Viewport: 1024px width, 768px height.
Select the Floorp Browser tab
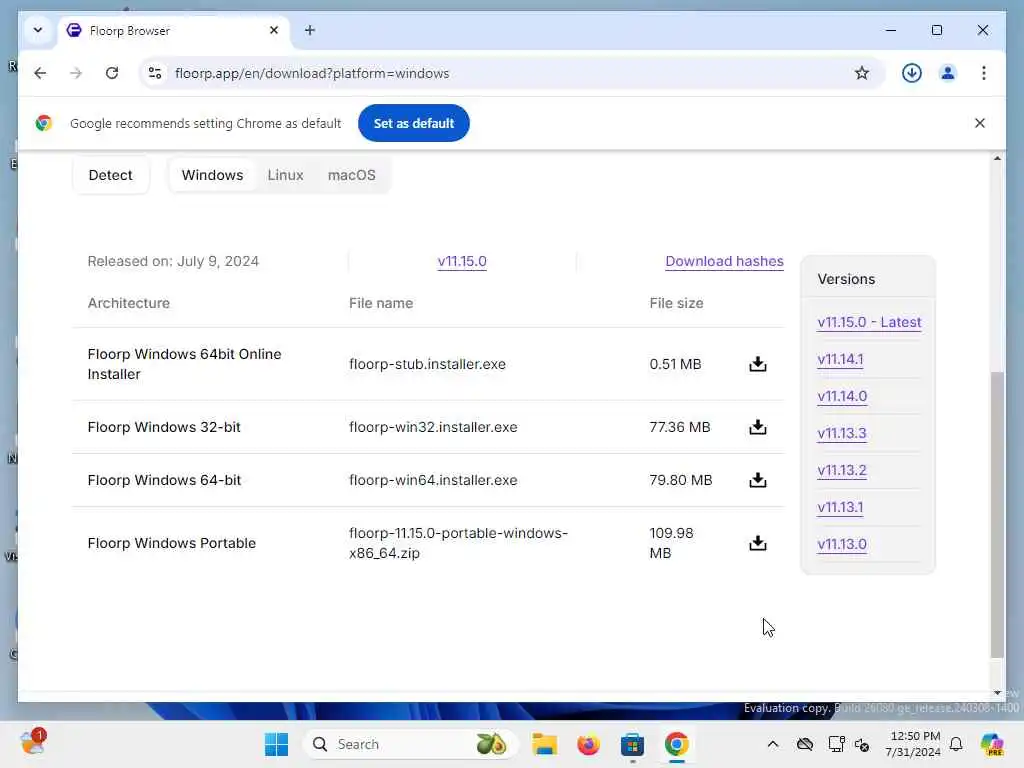coord(173,31)
